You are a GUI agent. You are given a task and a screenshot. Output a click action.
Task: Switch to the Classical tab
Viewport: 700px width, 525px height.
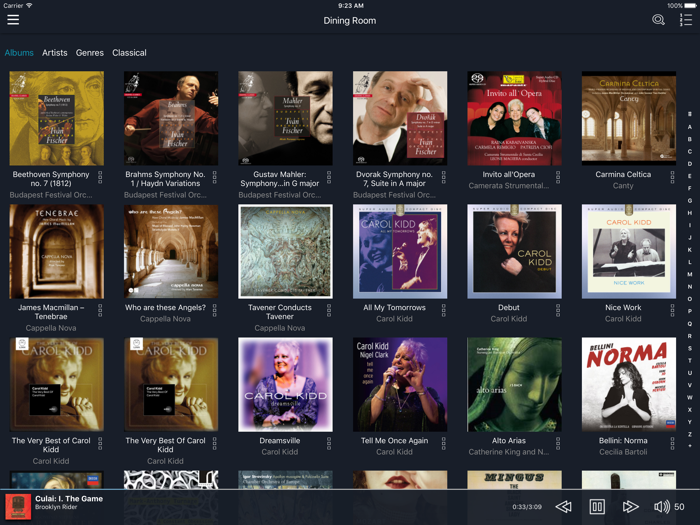point(129,53)
